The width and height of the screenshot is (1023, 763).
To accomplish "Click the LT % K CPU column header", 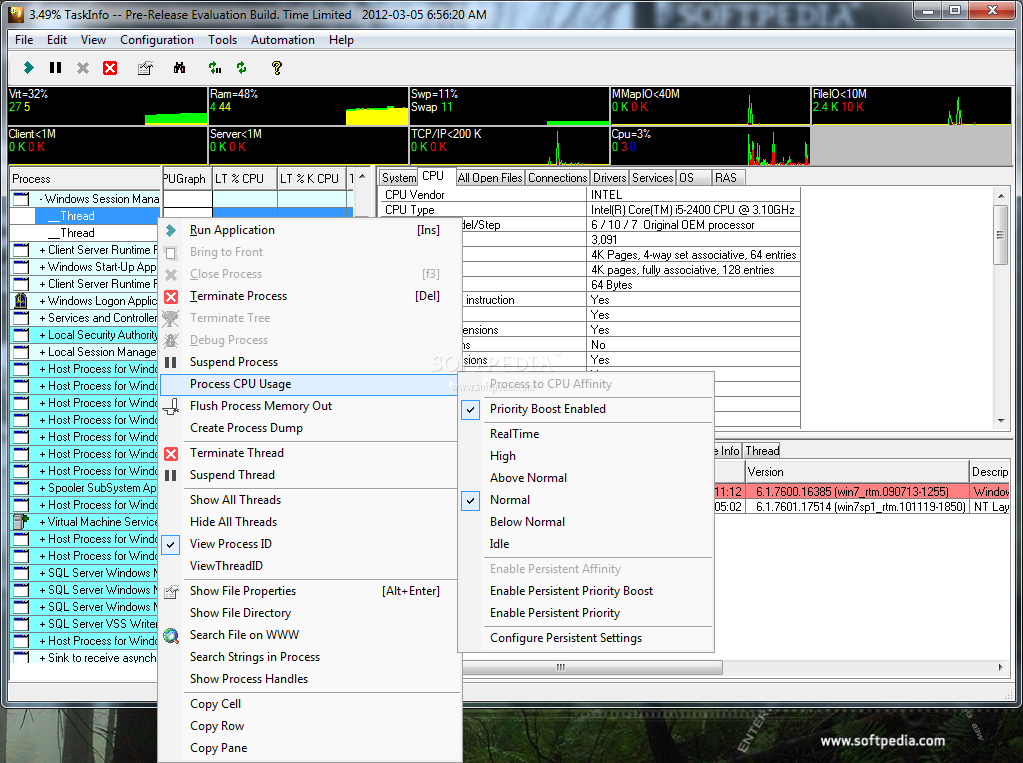I will 309,179.
